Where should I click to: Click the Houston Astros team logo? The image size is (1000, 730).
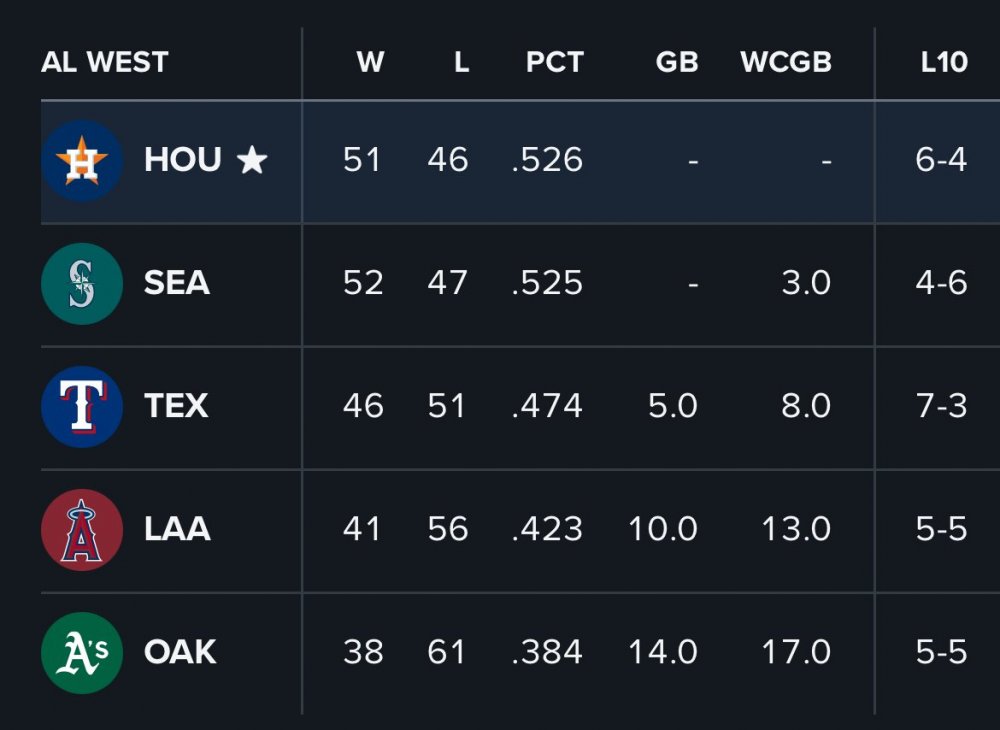pyautogui.click(x=82, y=161)
